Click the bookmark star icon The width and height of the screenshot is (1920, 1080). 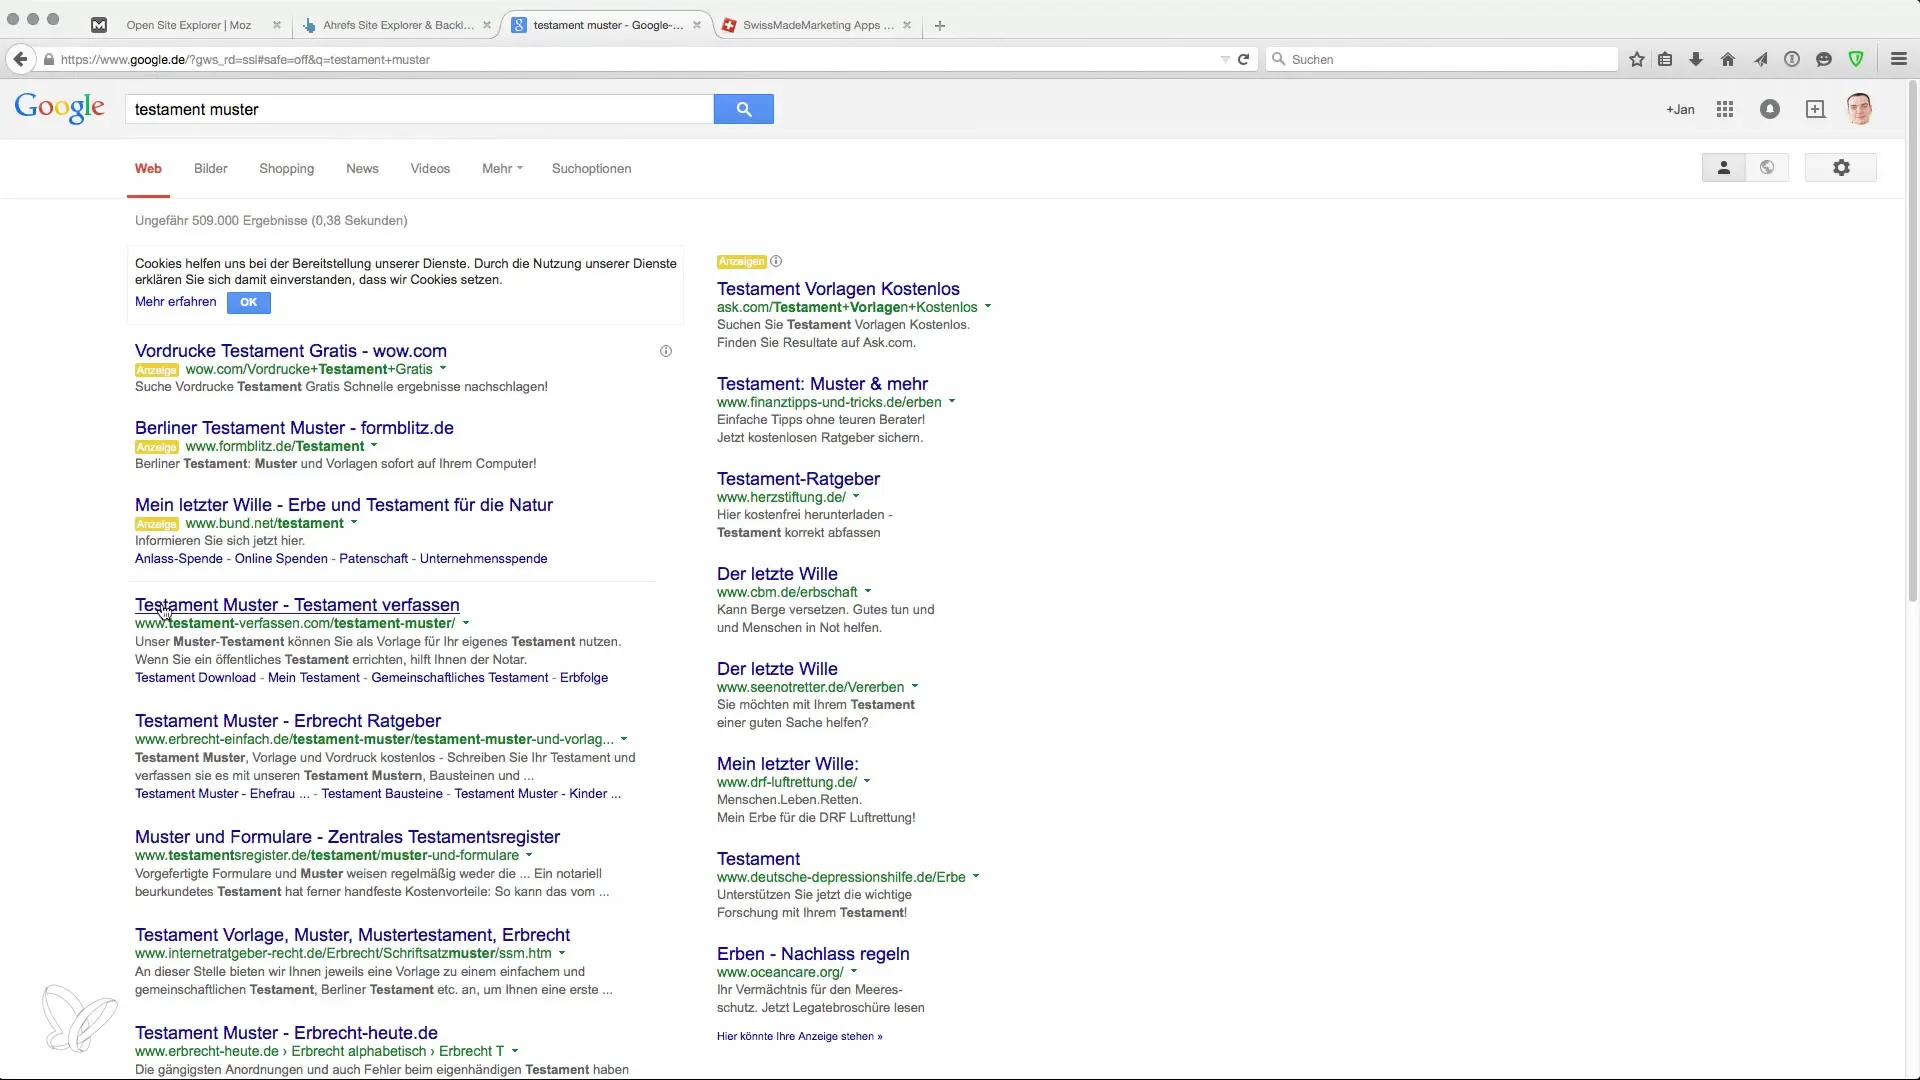[1637, 59]
